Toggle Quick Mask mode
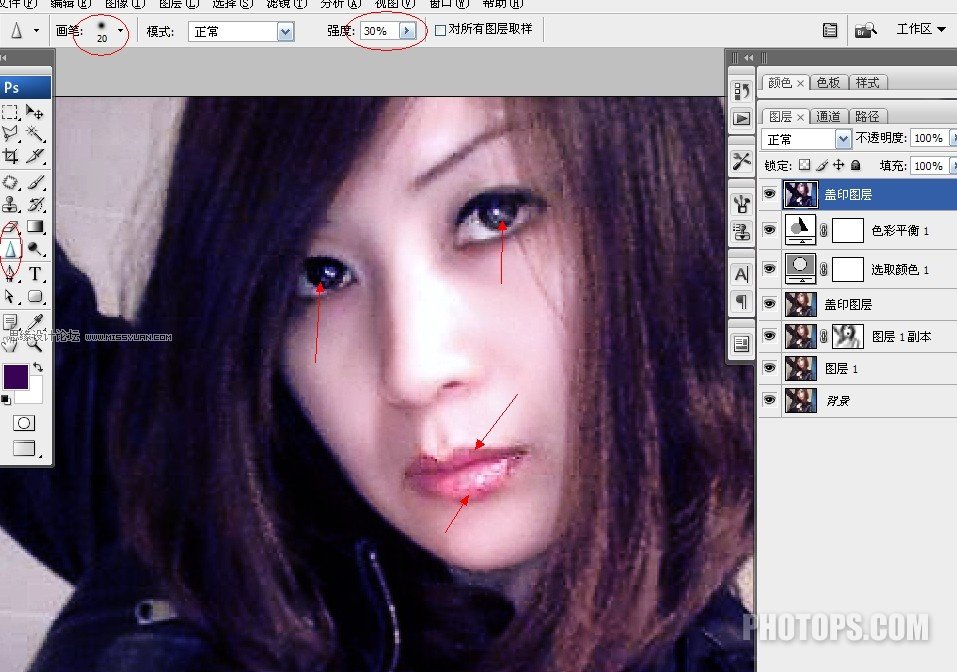The width and height of the screenshot is (957, 672). pos(24,423)
